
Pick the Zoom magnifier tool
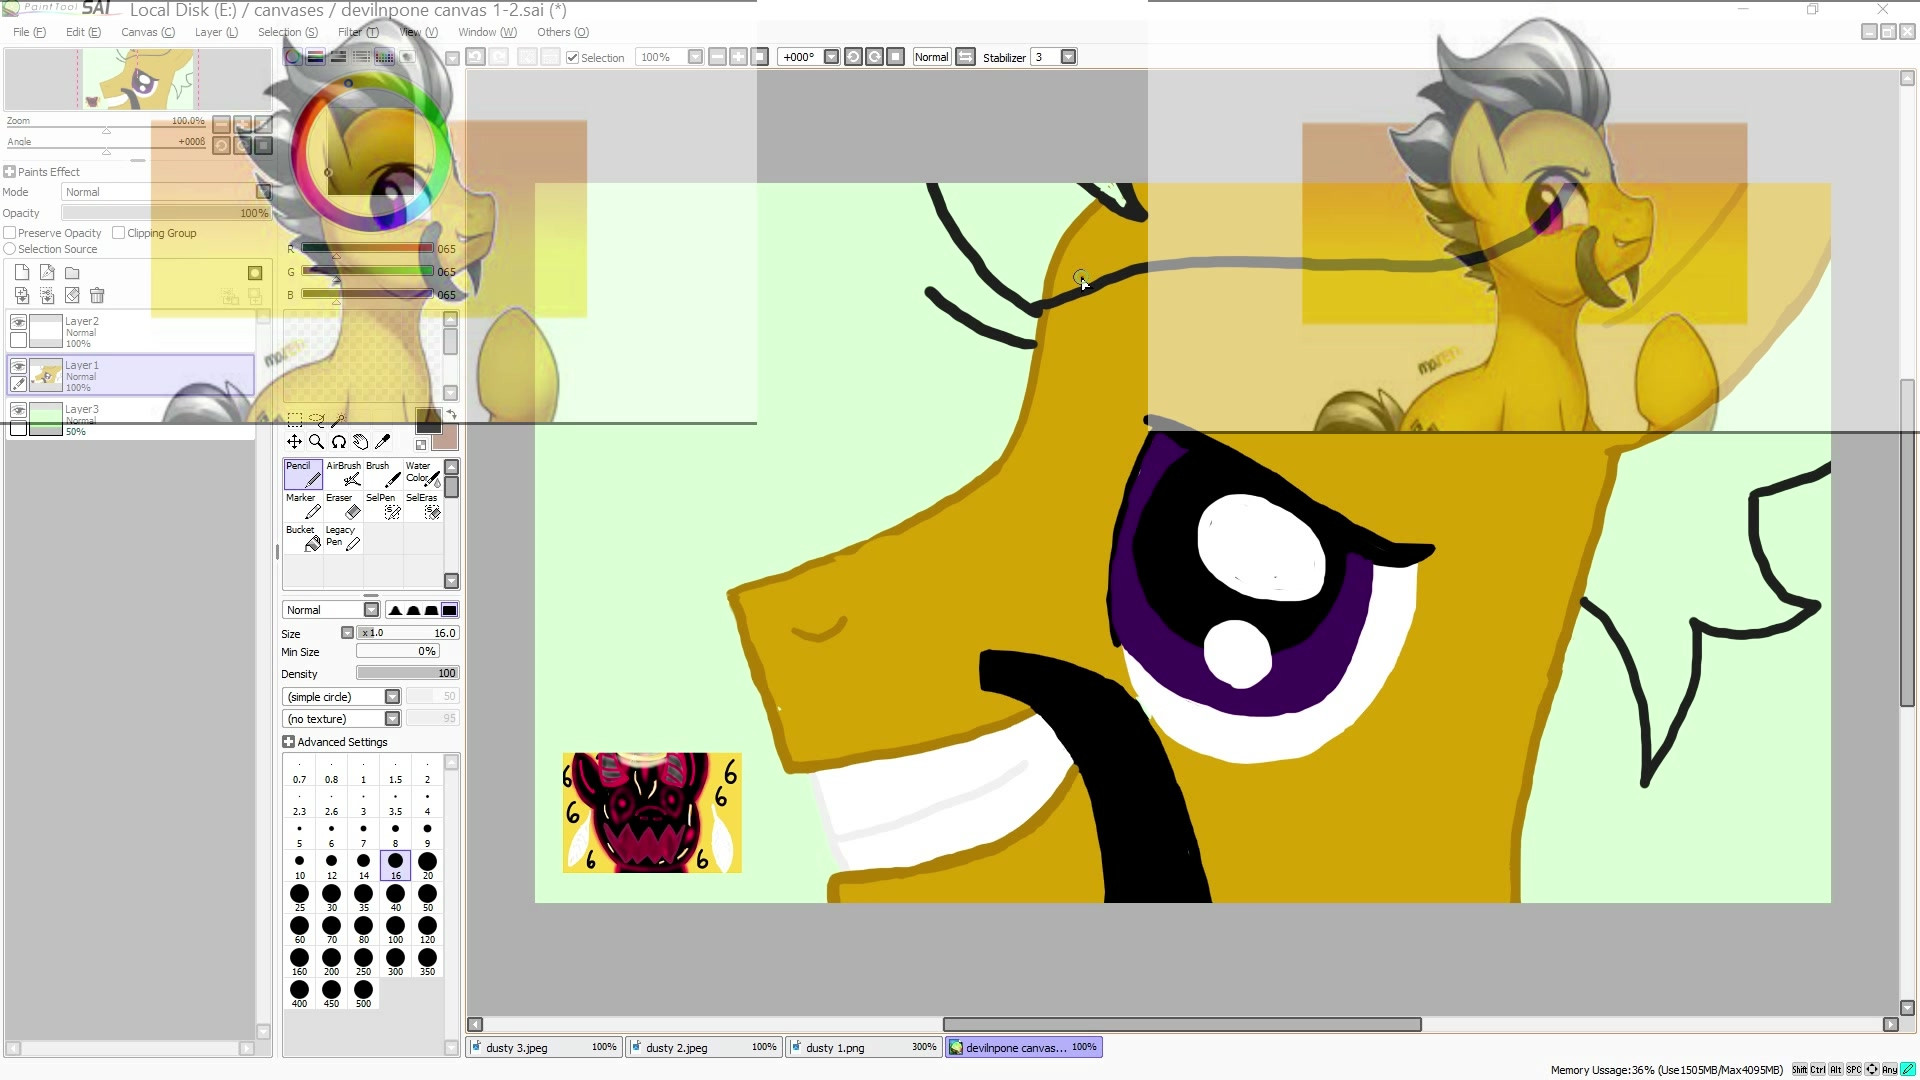pyautogui.click(x=316, y=442)
